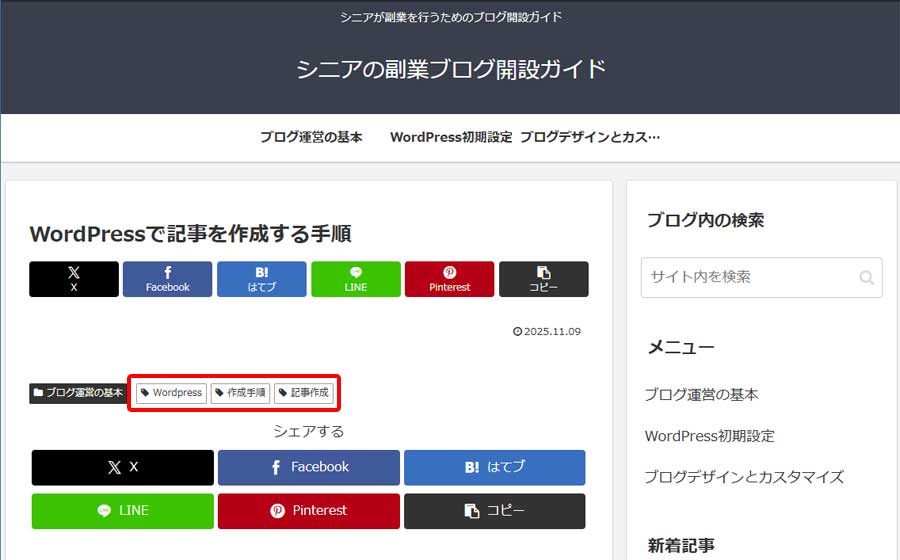The height and width of the screenshot is (560, 900).
Task: Open the 記事作成 tag
Action: [304, 393]
